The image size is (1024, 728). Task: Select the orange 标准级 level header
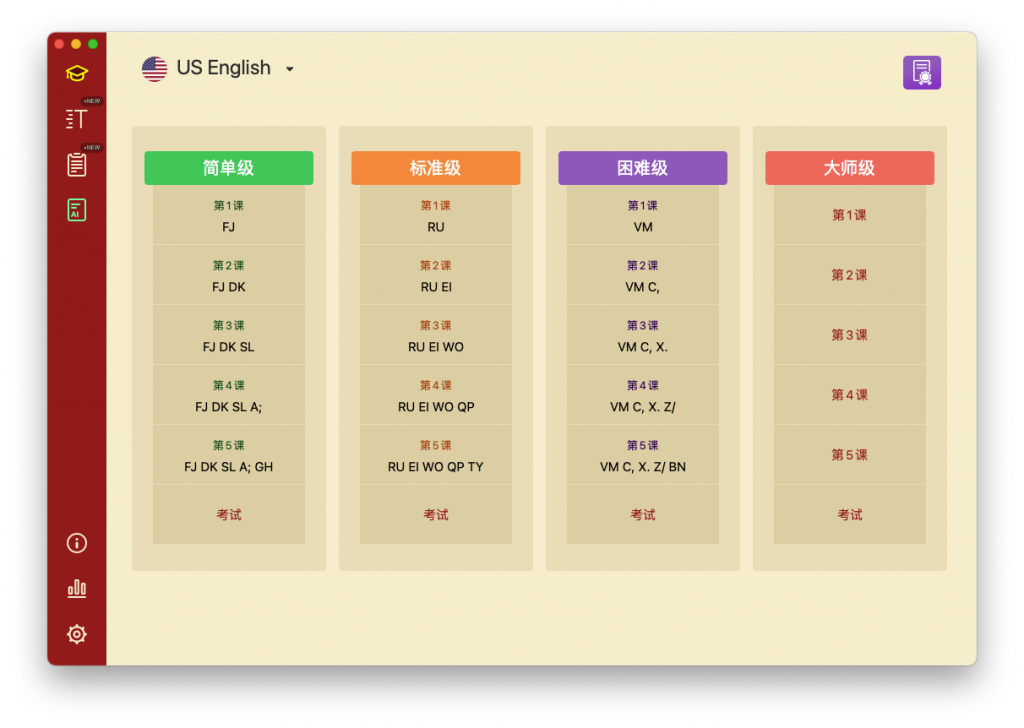click(x=436, y=168)
